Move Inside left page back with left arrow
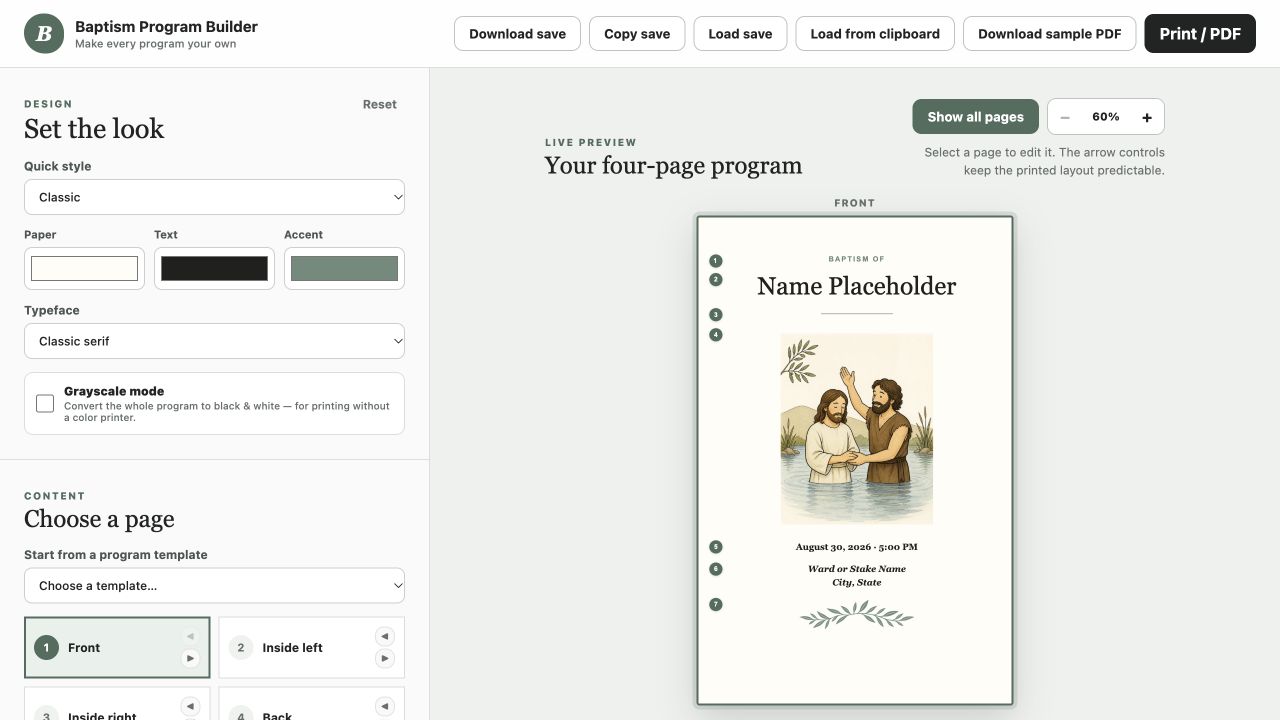Screen dimensions: 1280x720 coord(384,636)
